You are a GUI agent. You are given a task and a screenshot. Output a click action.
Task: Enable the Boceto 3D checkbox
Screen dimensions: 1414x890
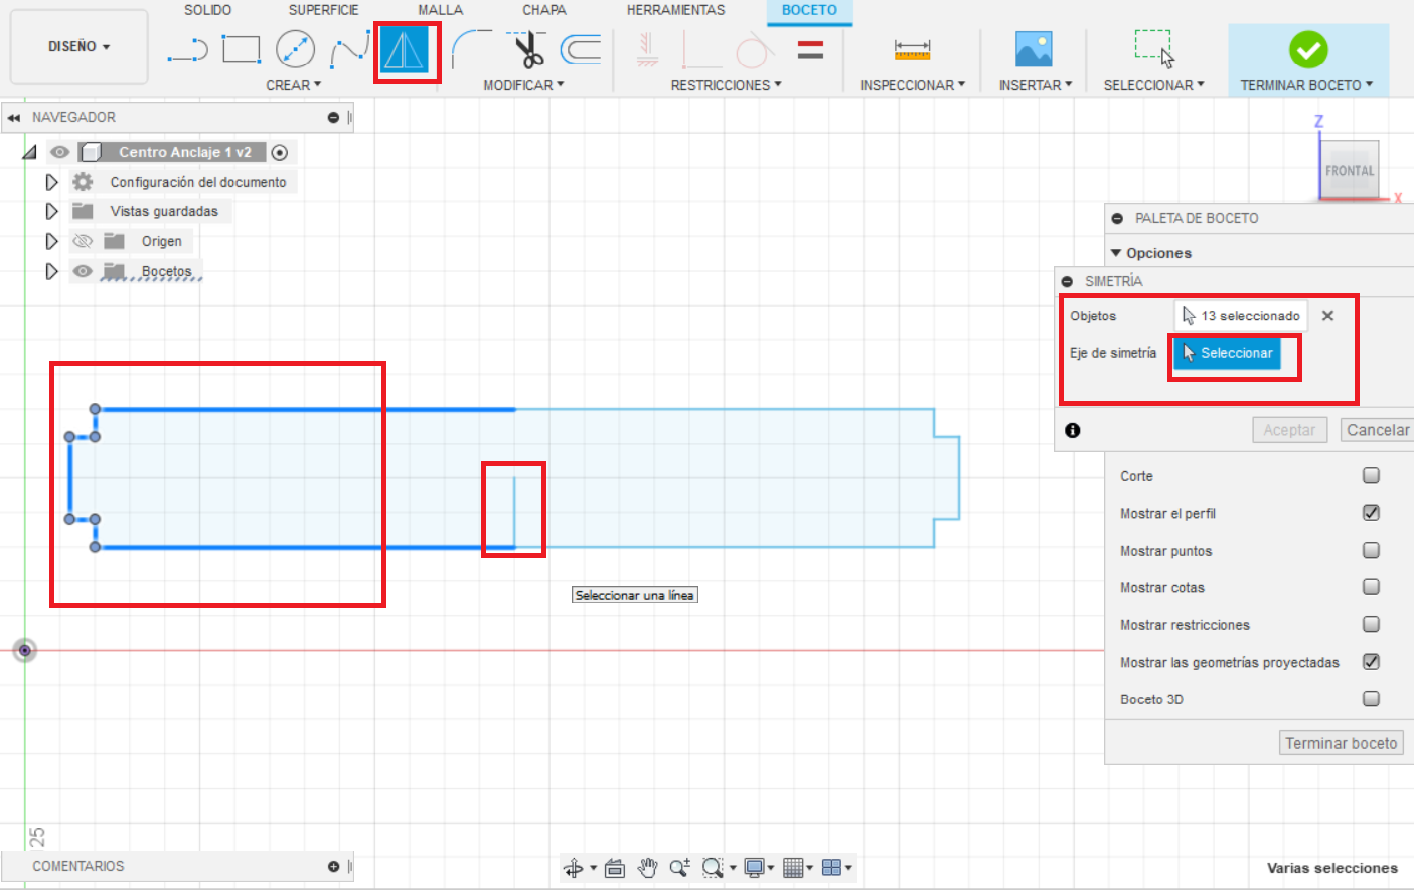pos(1371,699)
